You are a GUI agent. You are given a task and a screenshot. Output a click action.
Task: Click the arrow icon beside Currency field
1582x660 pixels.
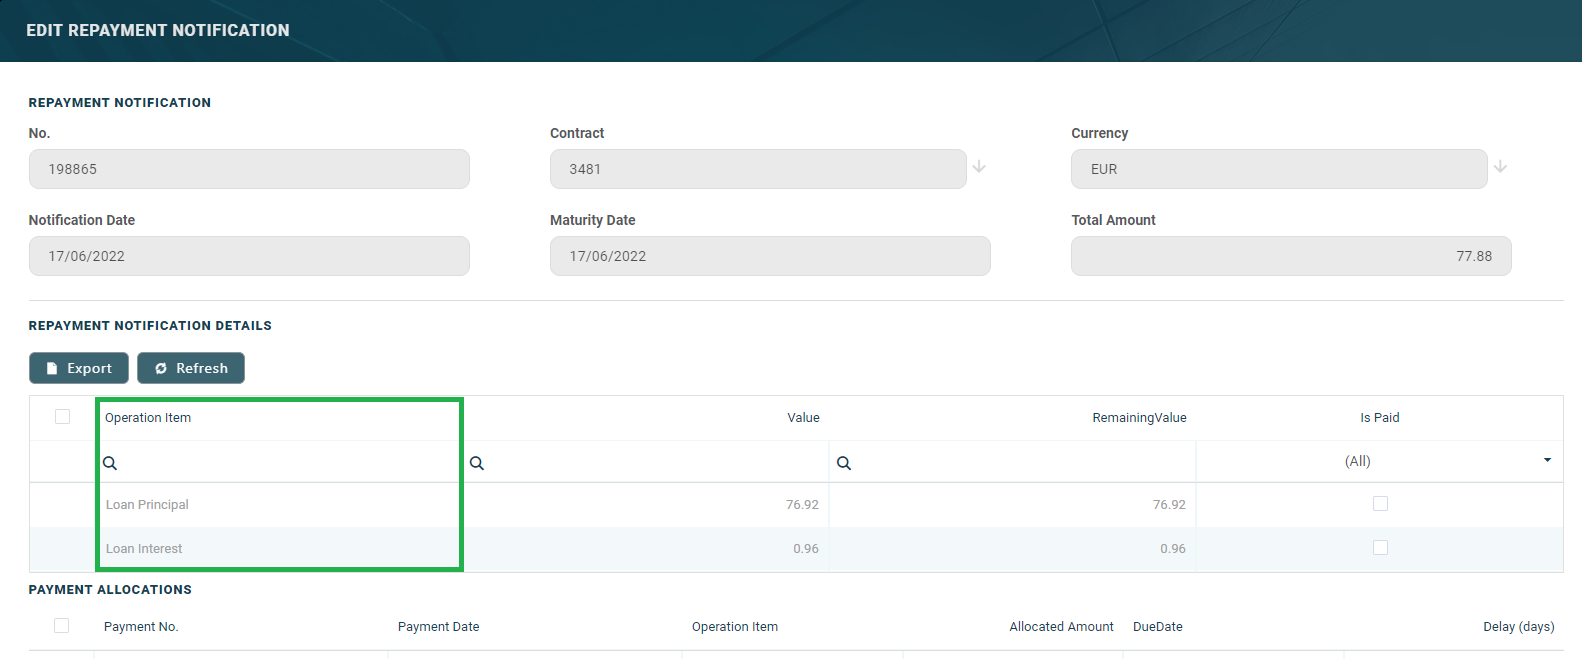pos(1500,167)
